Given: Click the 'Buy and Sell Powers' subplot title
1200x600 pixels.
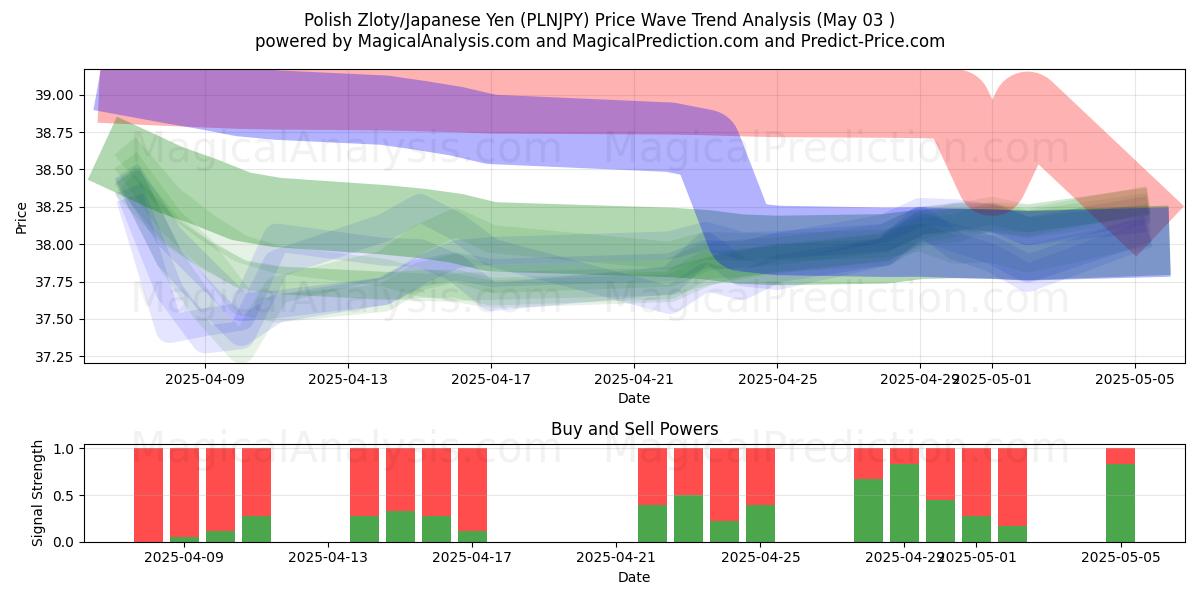Looking at the screenshot, I should coord(634,429).
